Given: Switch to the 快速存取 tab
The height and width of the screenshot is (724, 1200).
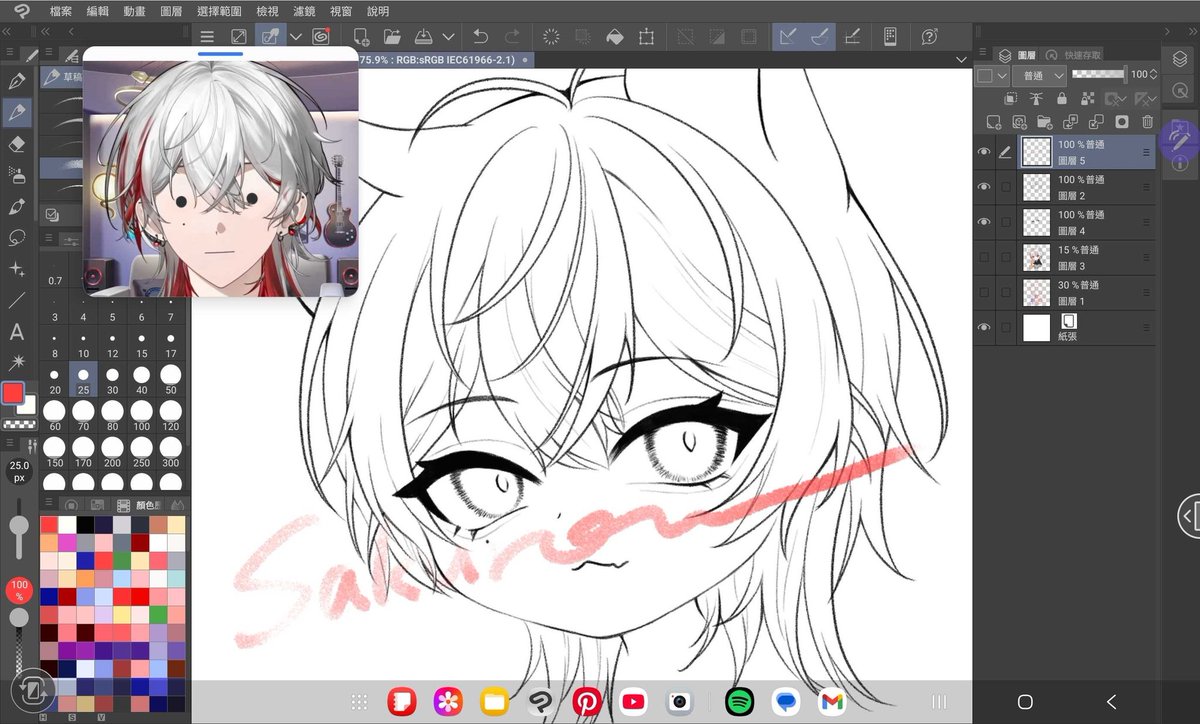Looking at the screenshot, I should point(1073,55).
